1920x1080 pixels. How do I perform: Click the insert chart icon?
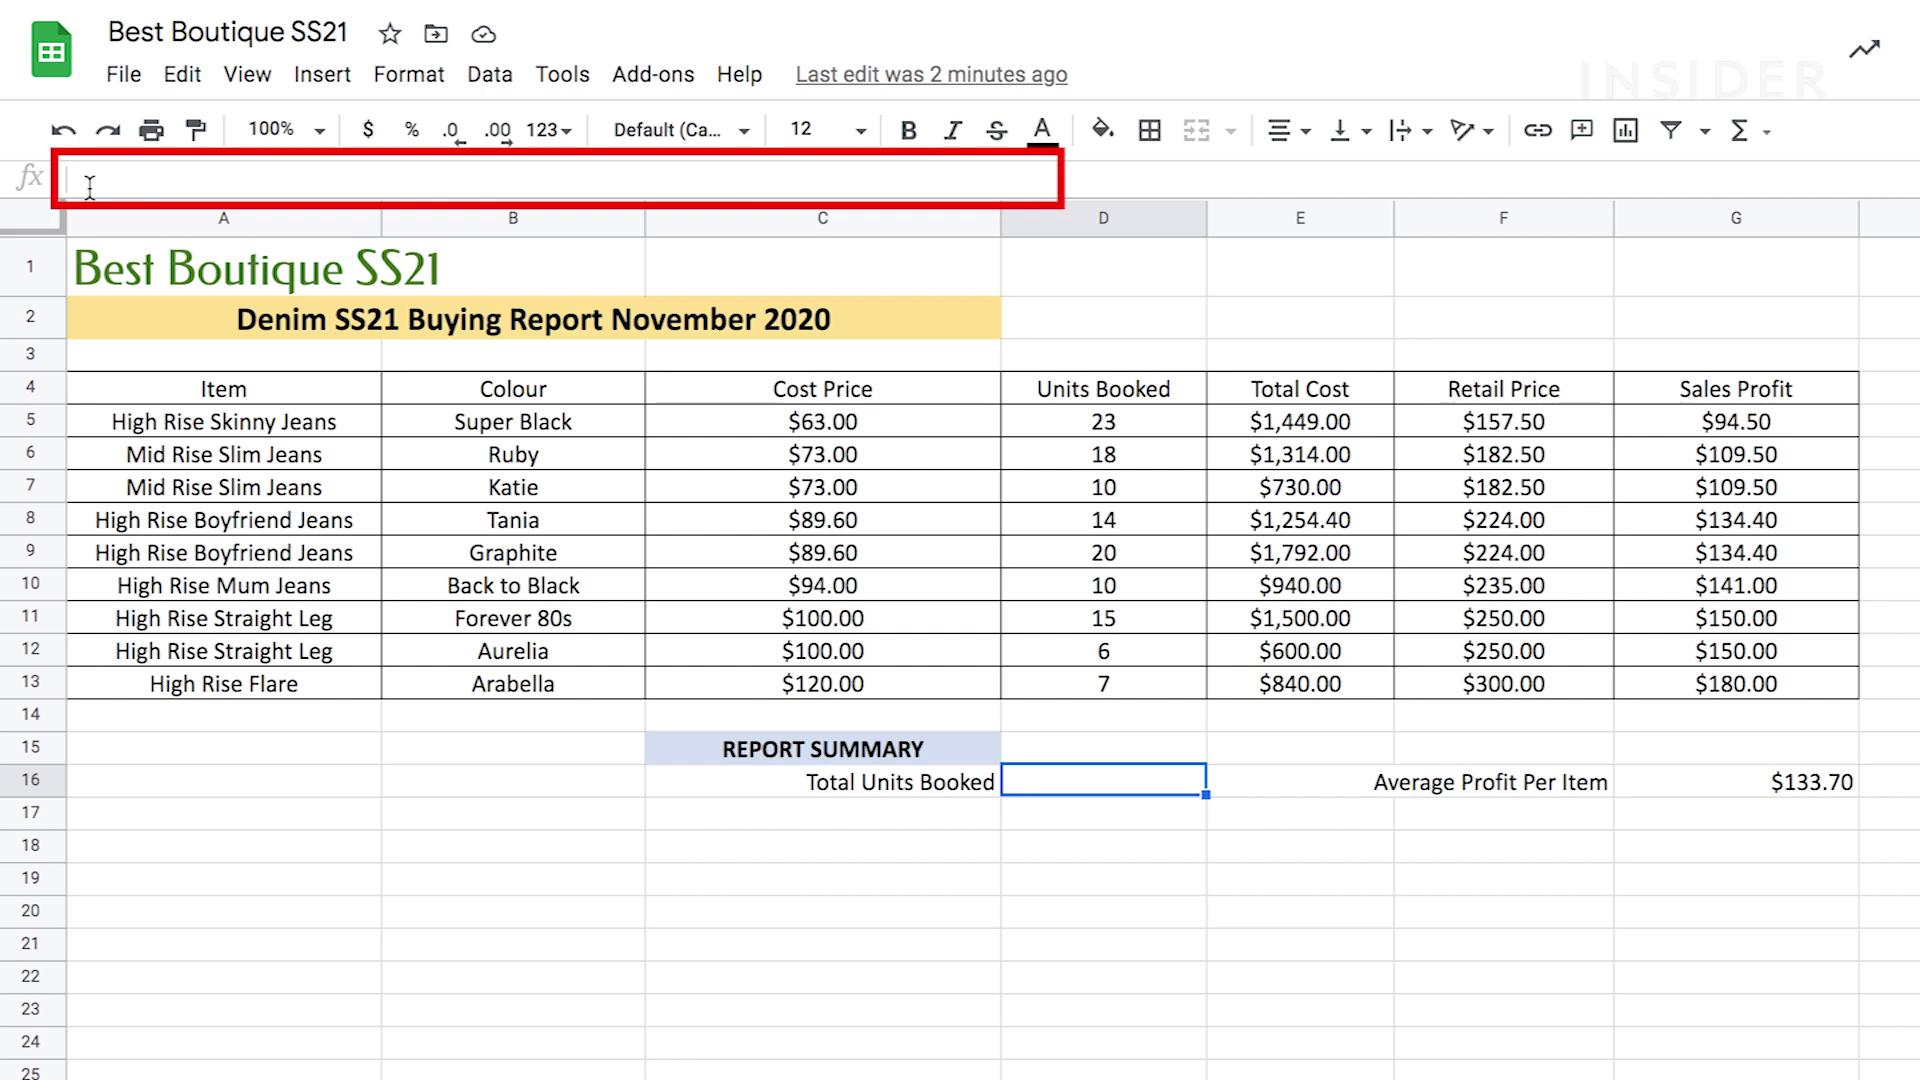tap(1625, 130)
